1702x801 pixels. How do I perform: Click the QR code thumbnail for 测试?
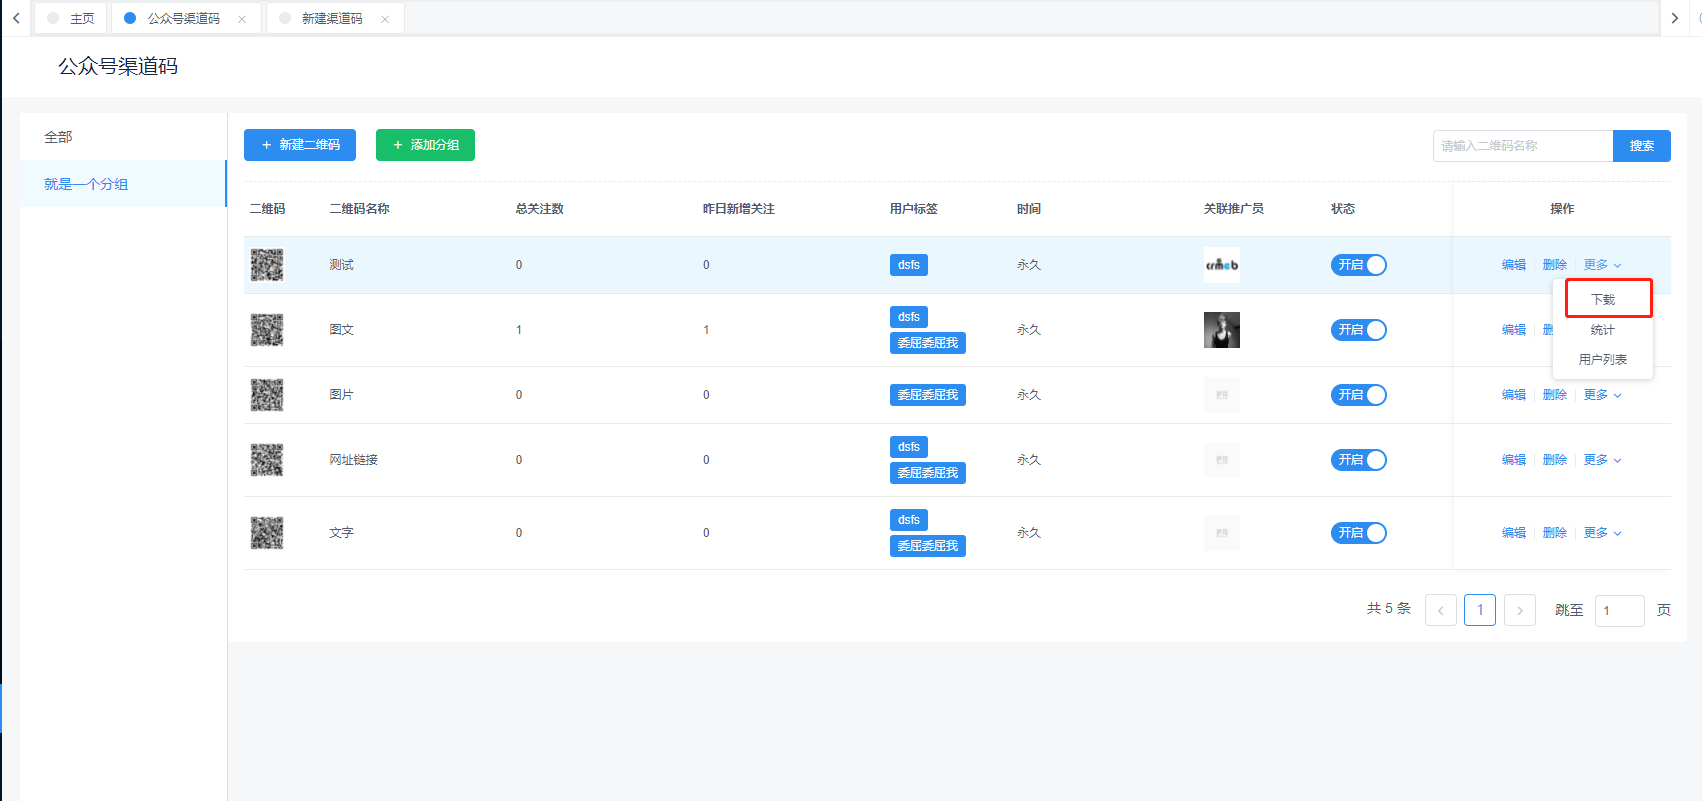click(x=267, y=265)
